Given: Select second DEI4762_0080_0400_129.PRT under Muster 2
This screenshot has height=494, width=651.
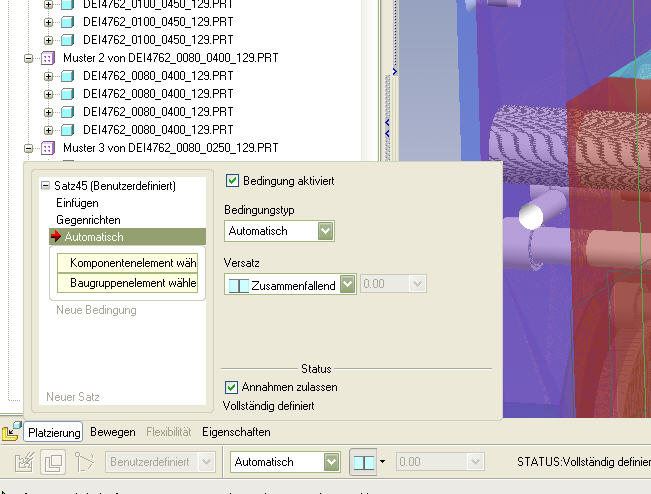Looking at the screenshot, I should pyautogui.click(x=158, y=94).
